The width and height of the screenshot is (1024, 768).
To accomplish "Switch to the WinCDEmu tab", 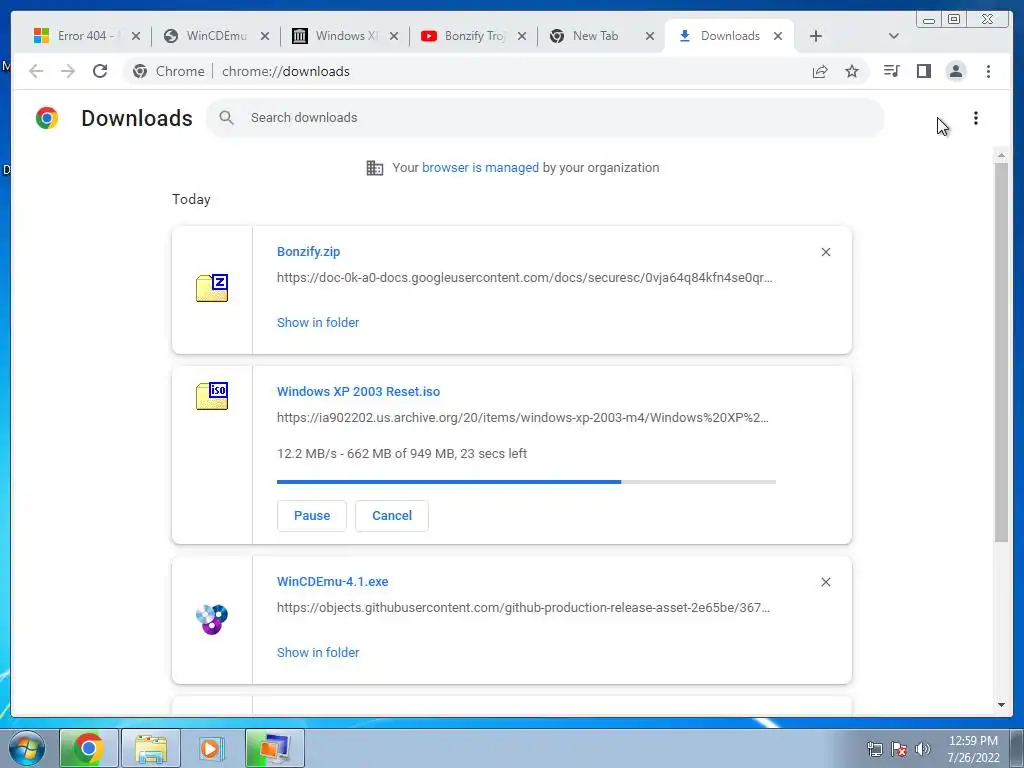I will pos(216,36).
